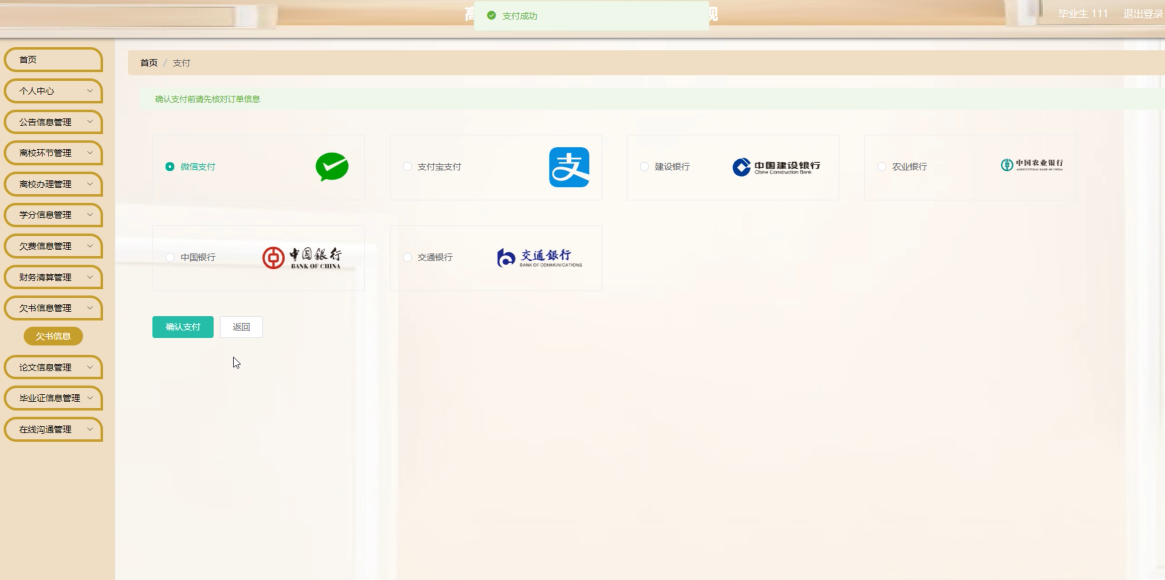Expand the 个人中心 sidebar menu

53,91
